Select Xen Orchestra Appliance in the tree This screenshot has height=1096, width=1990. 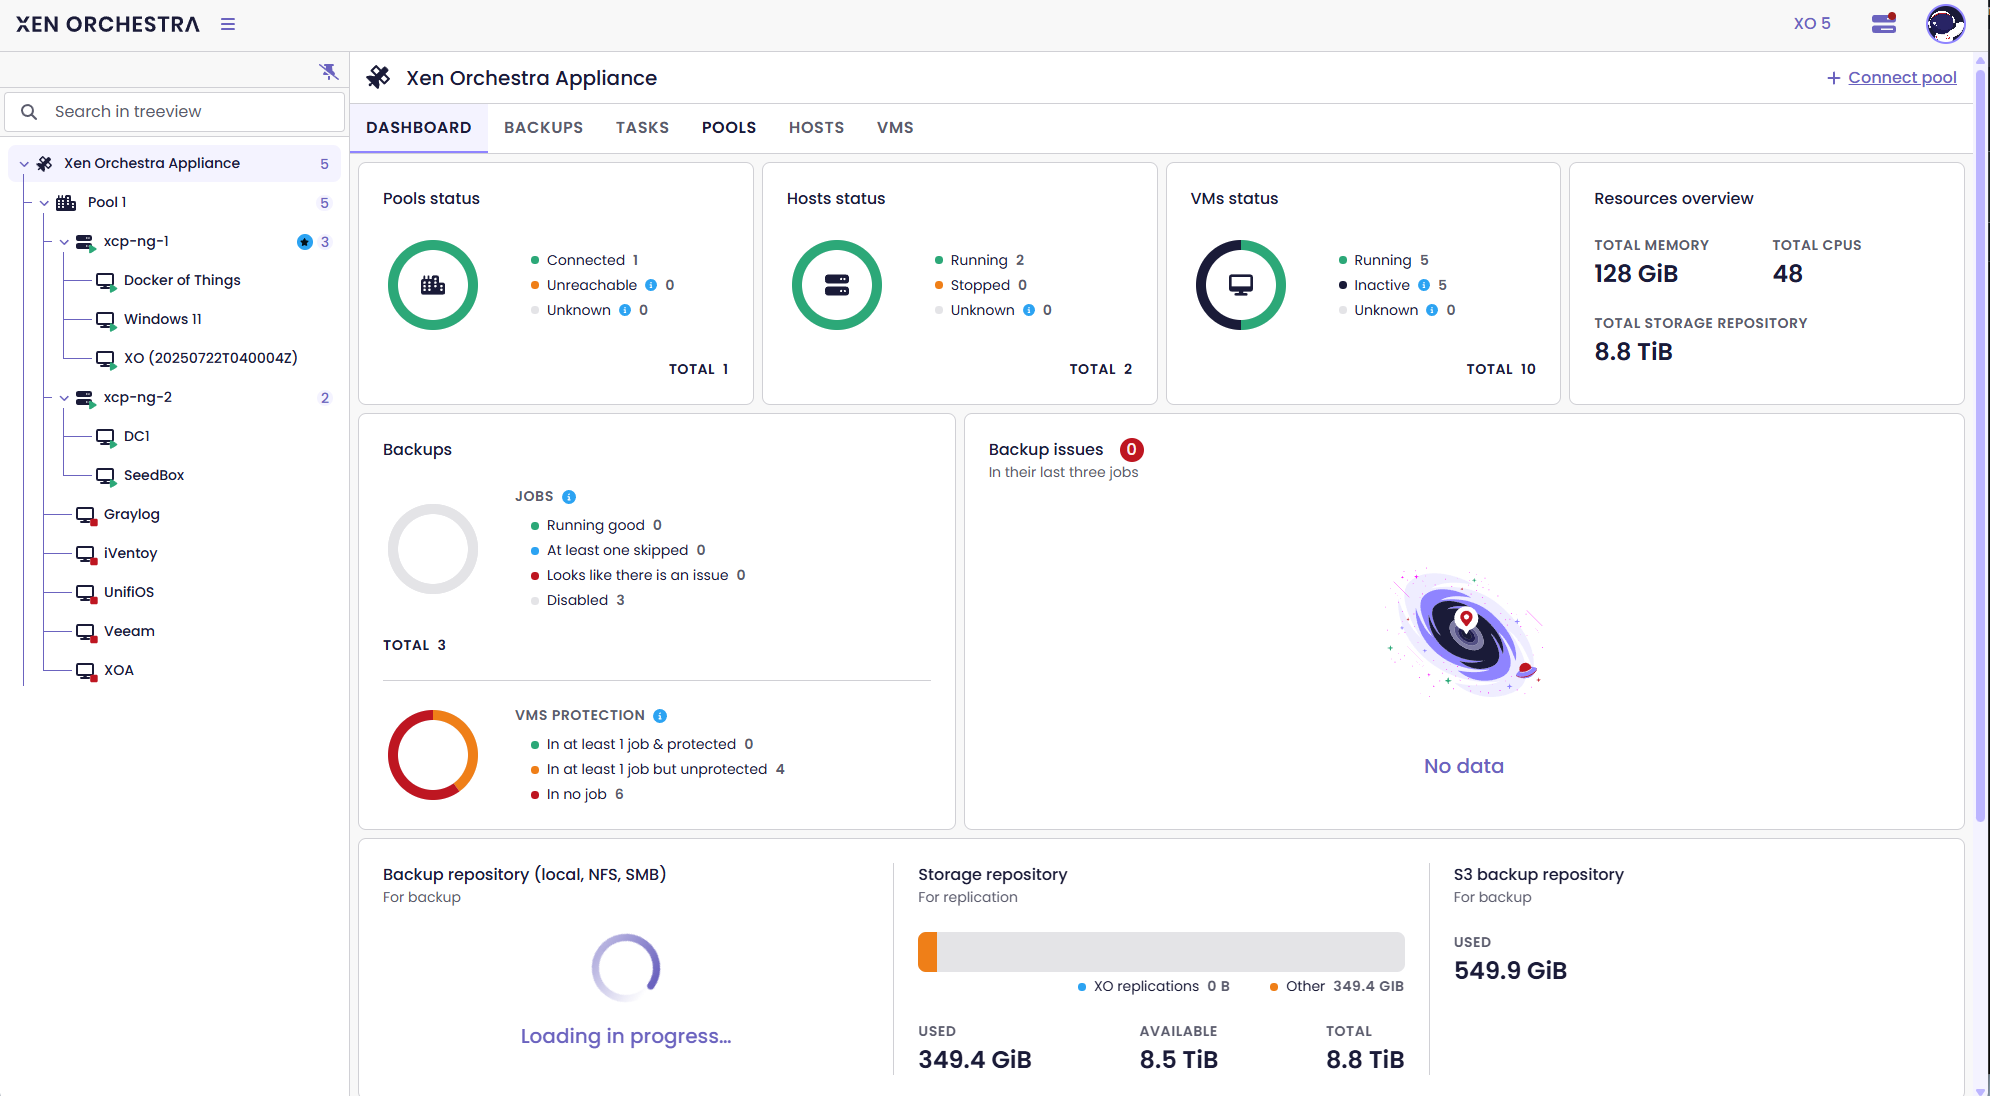point(175,163)
